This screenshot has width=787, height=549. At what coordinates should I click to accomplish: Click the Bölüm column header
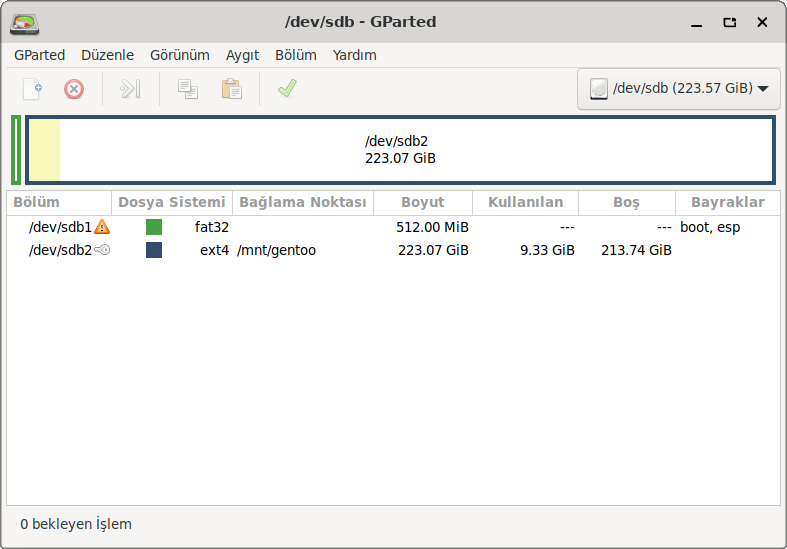[x=59, y=202]
